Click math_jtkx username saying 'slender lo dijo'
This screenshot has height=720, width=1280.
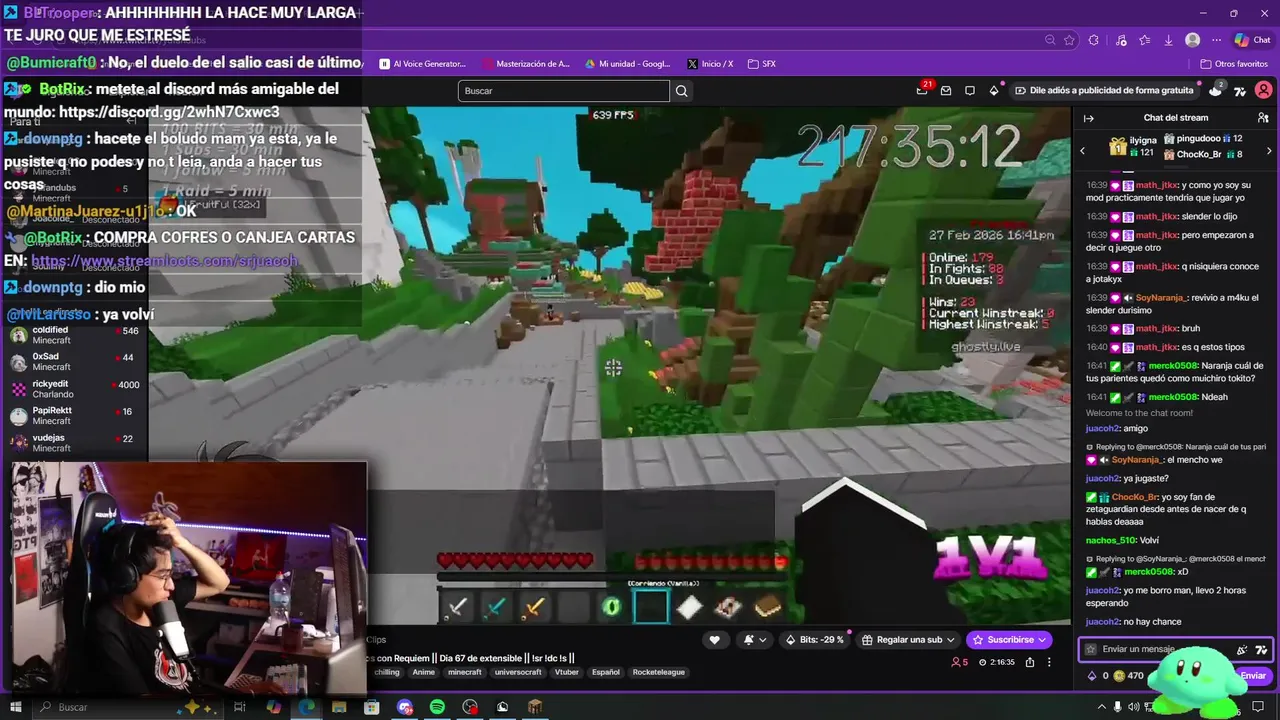coord(1155,216)
